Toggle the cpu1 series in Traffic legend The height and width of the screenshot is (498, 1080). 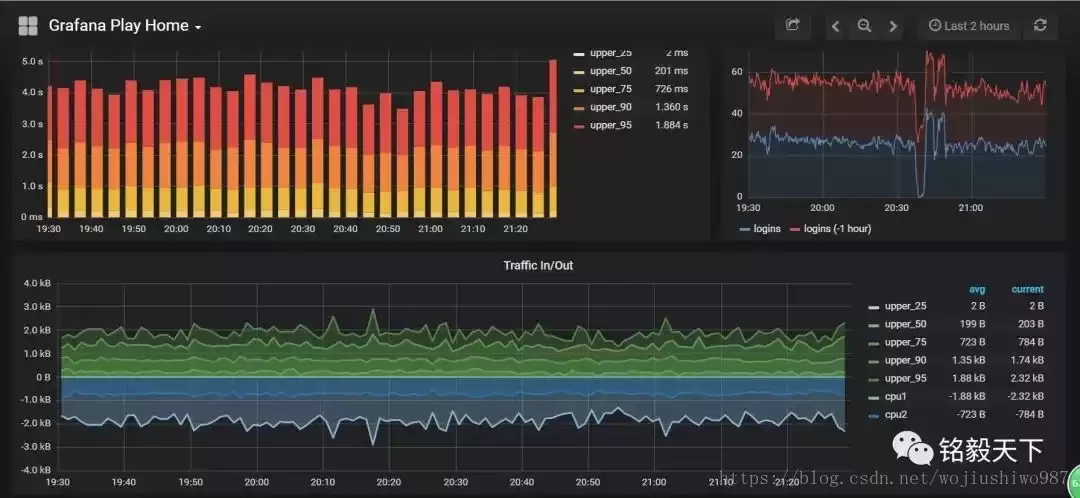point(897,397)
